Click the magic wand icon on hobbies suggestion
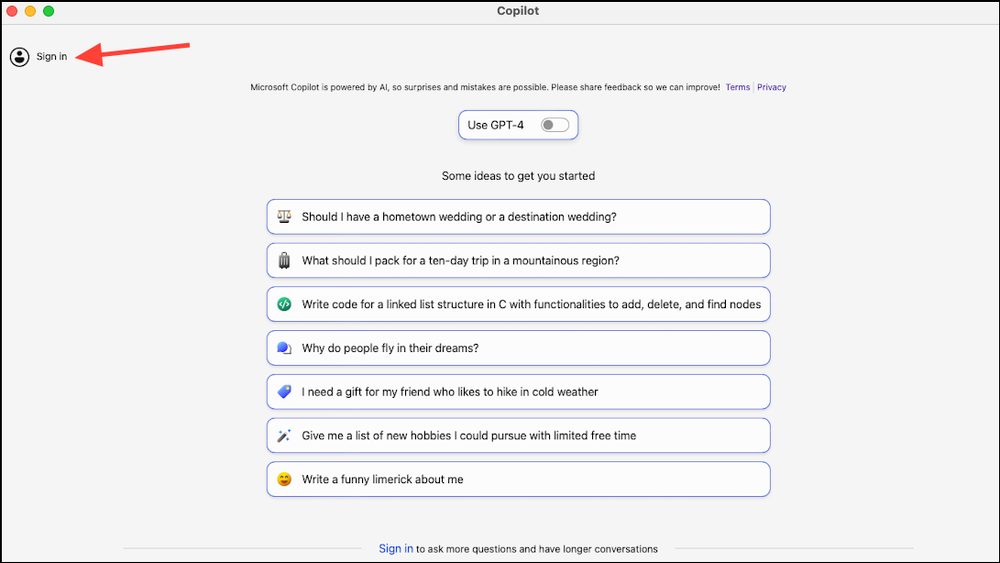Screen dimensions: 1000x563 284,436
